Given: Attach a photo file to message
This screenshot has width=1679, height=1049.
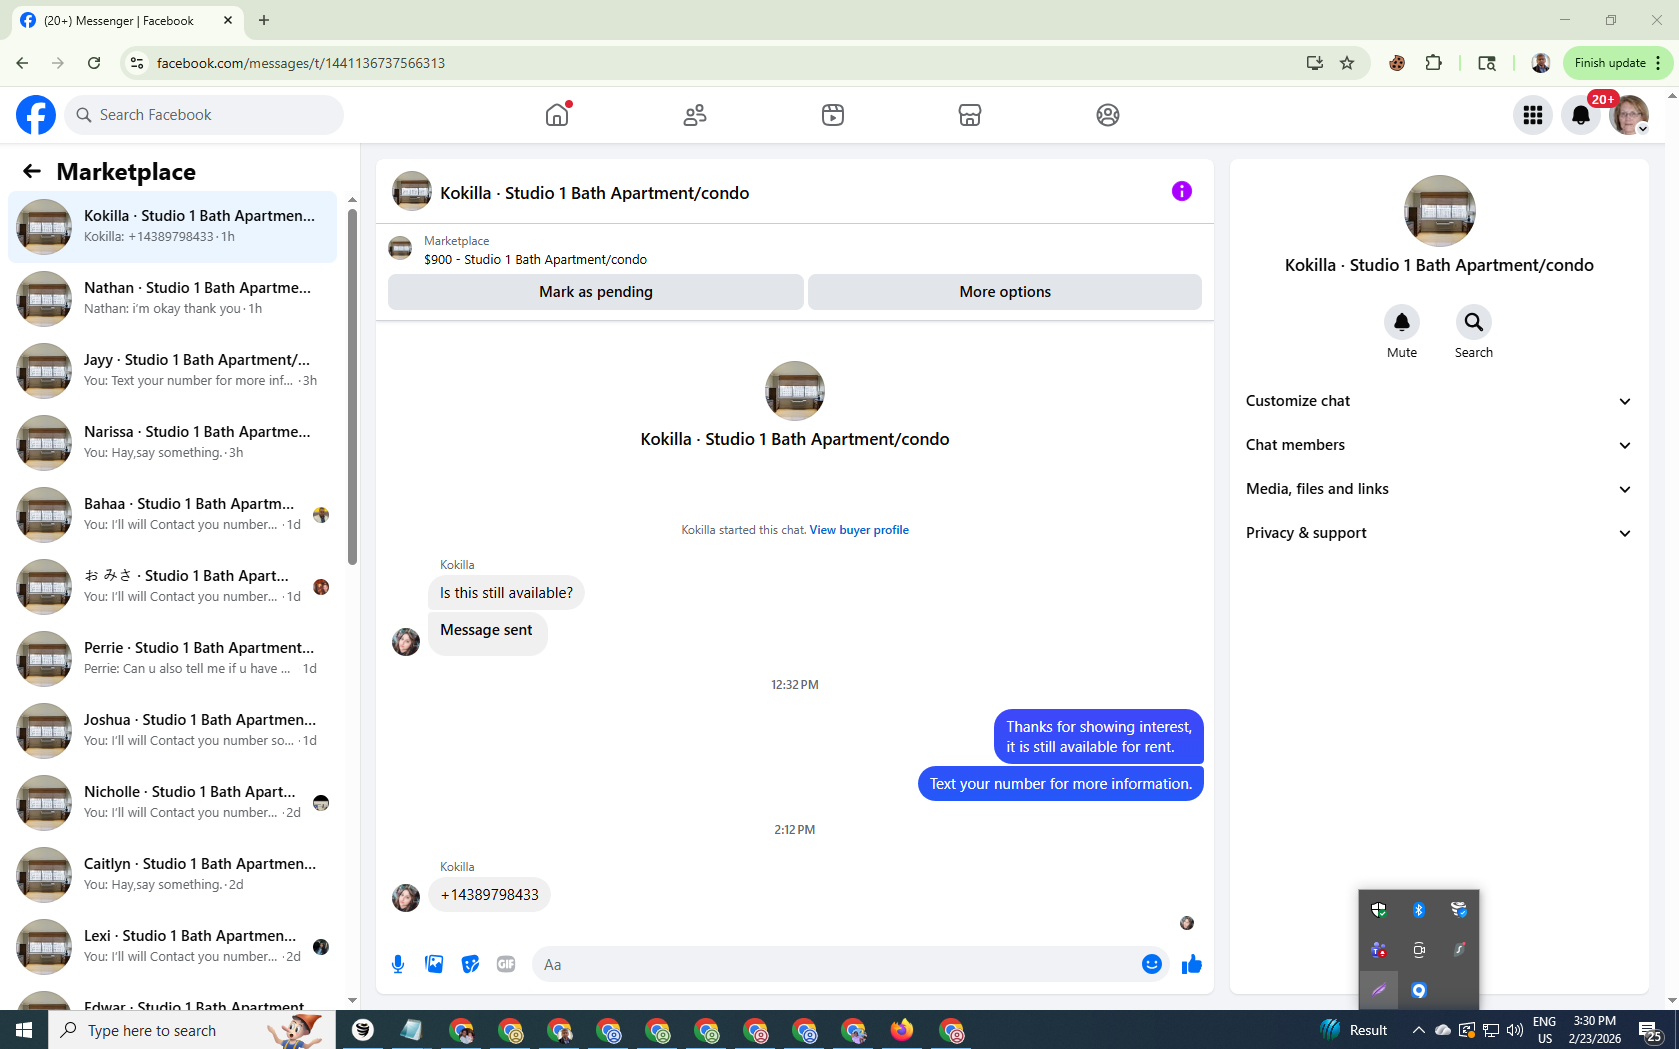Looking at the screenshot, I should pos(434,964).
